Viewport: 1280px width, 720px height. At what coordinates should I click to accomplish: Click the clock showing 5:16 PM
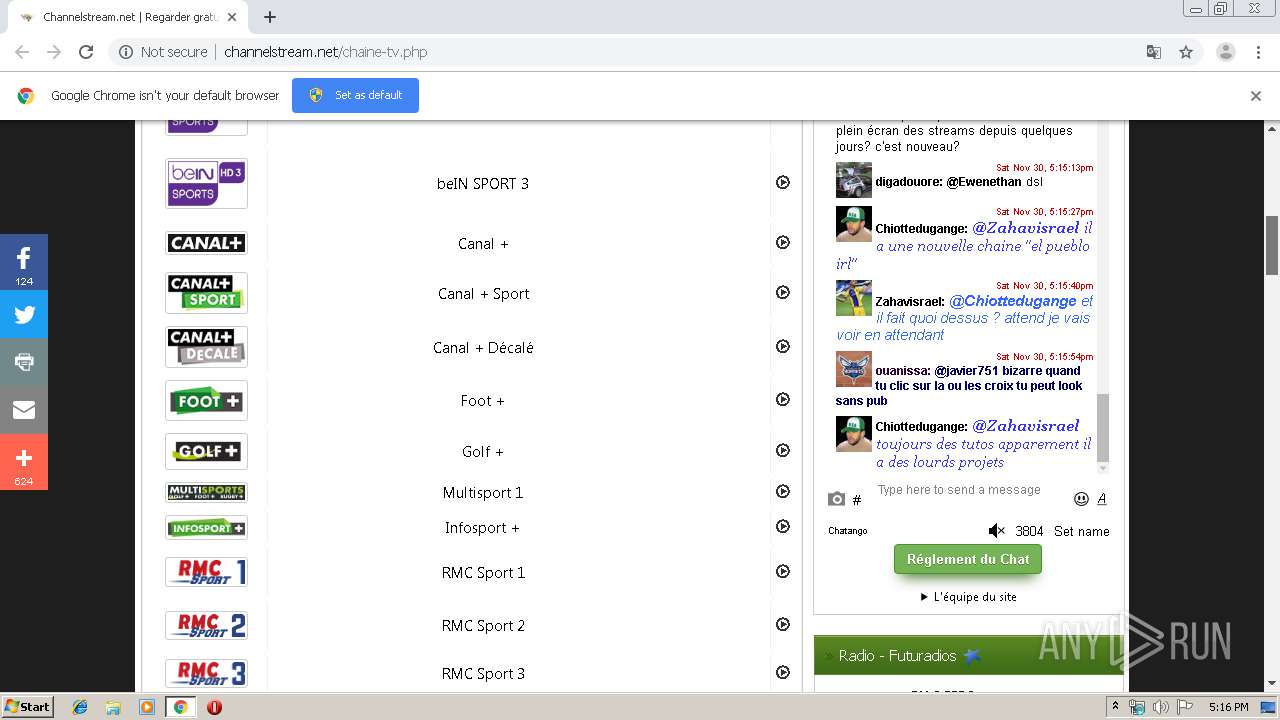pos(1228,707)
